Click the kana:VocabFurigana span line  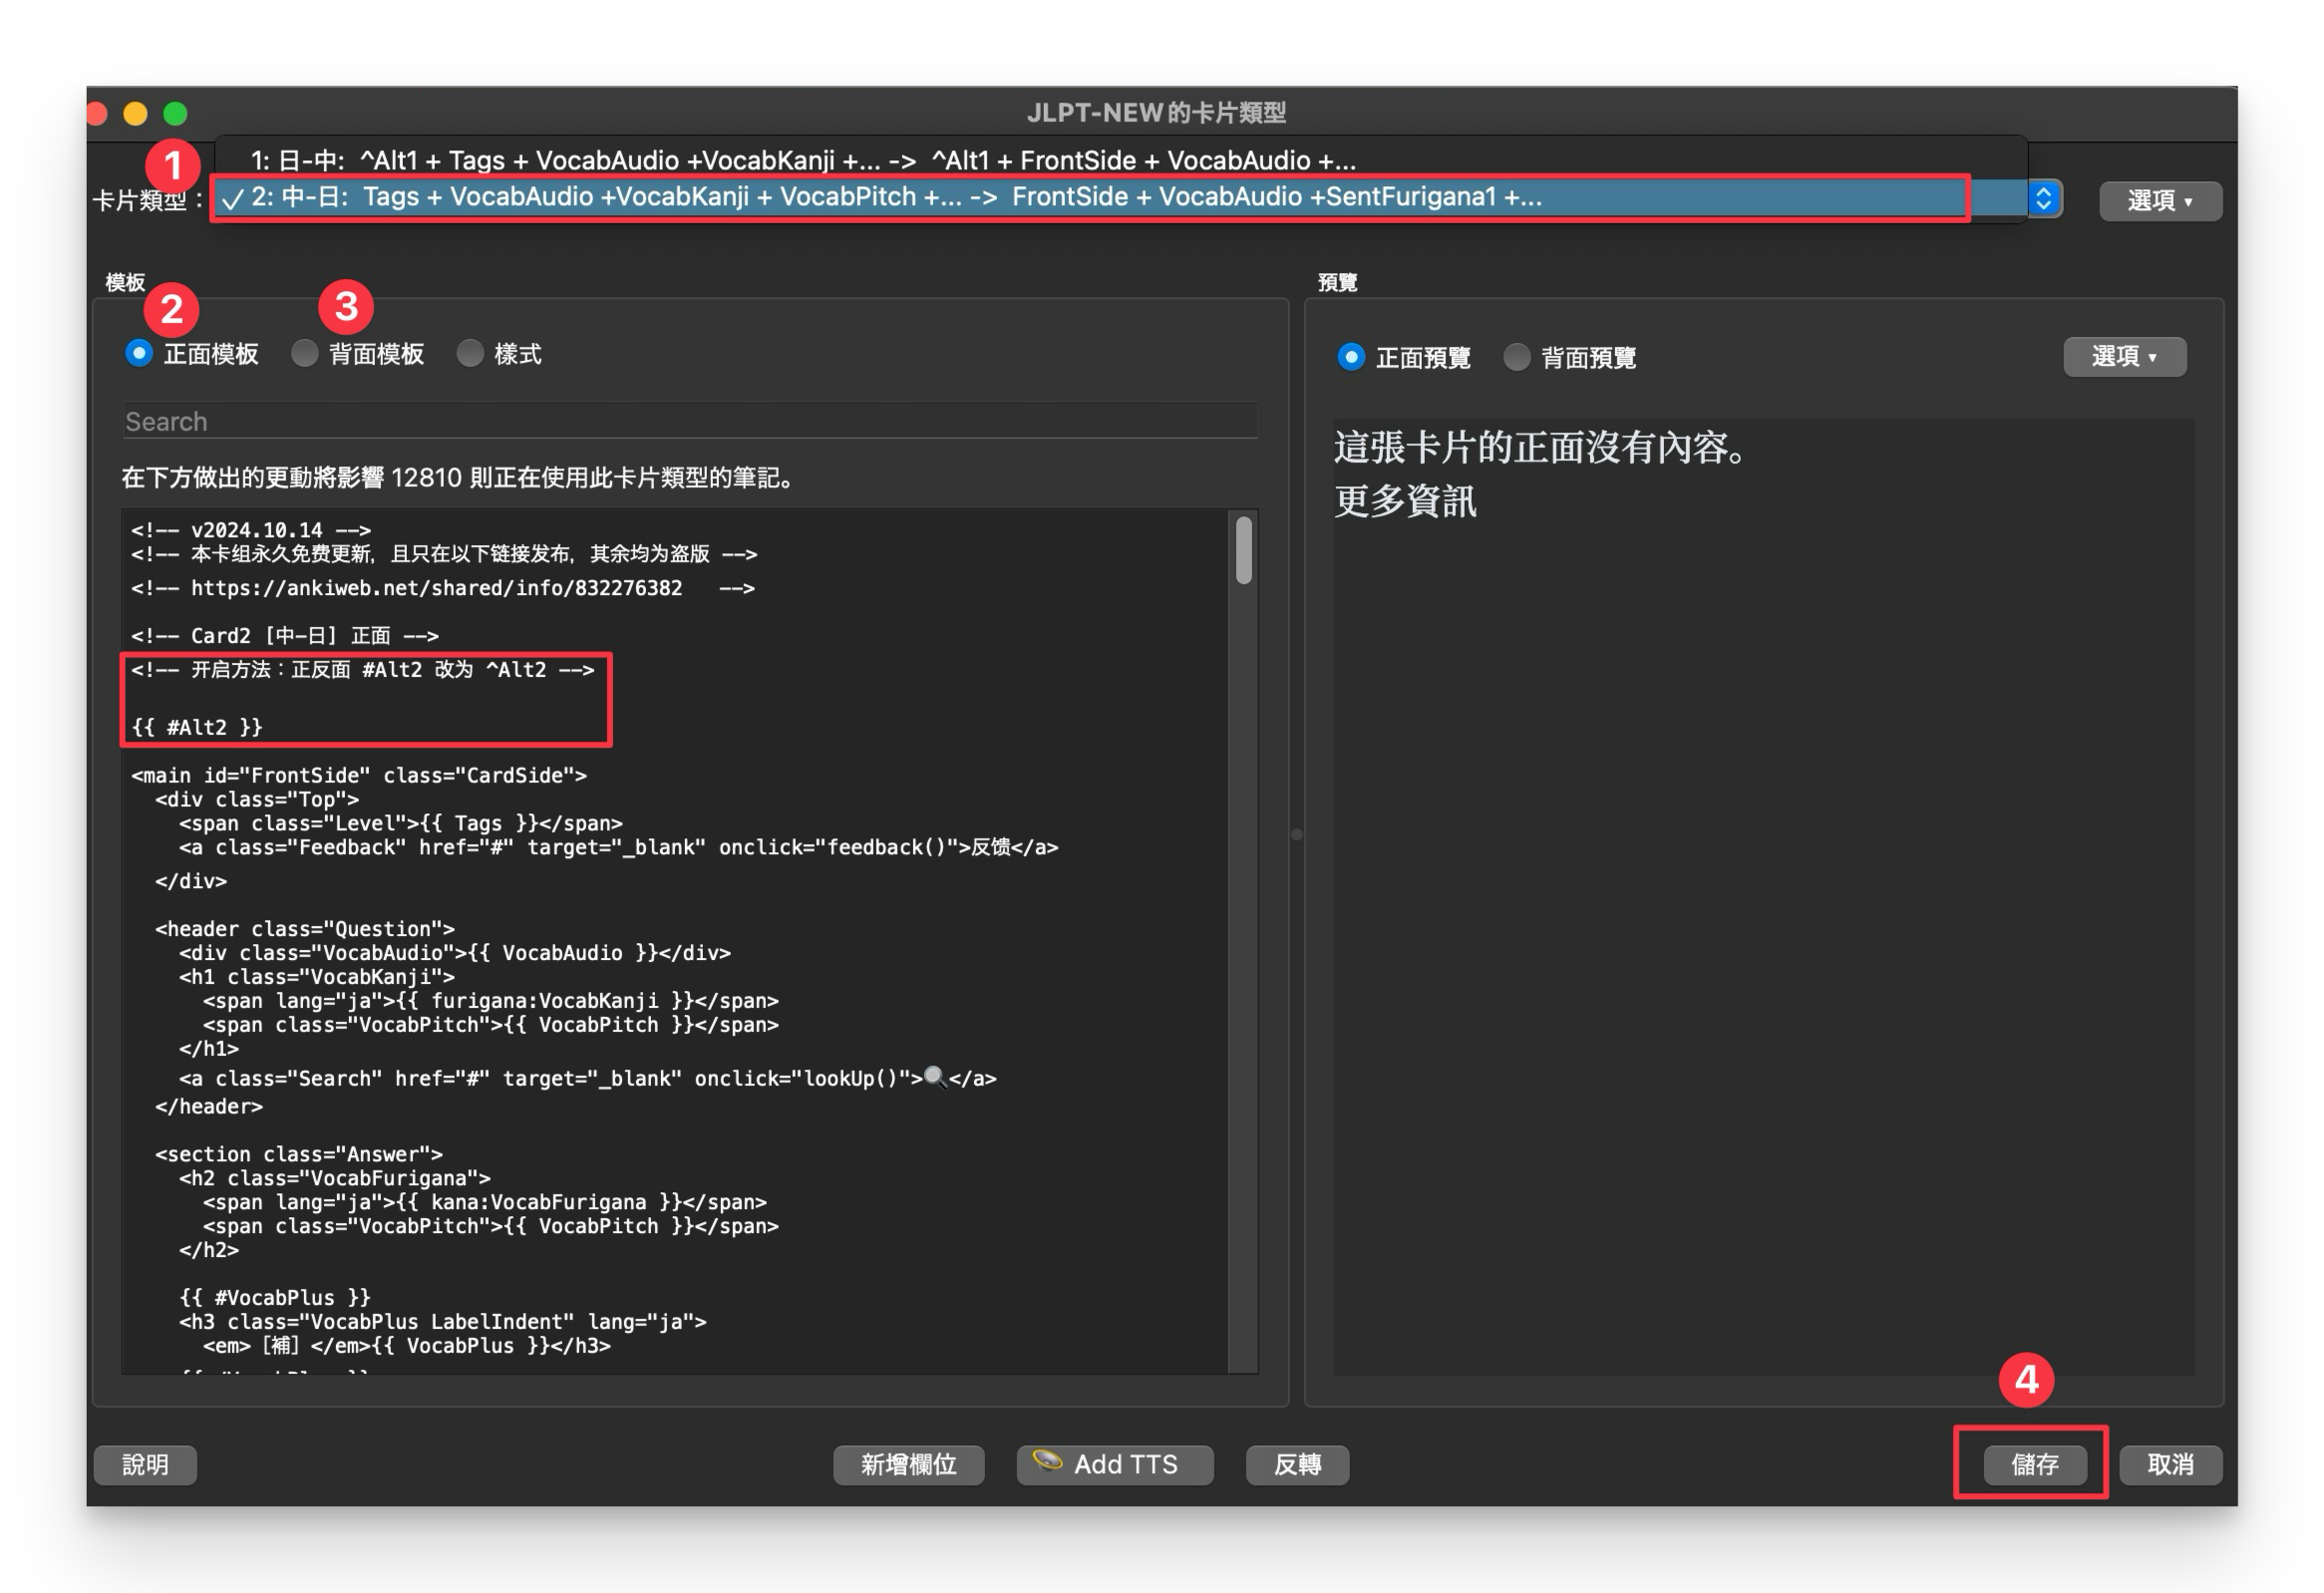(x=485, y=1201)
